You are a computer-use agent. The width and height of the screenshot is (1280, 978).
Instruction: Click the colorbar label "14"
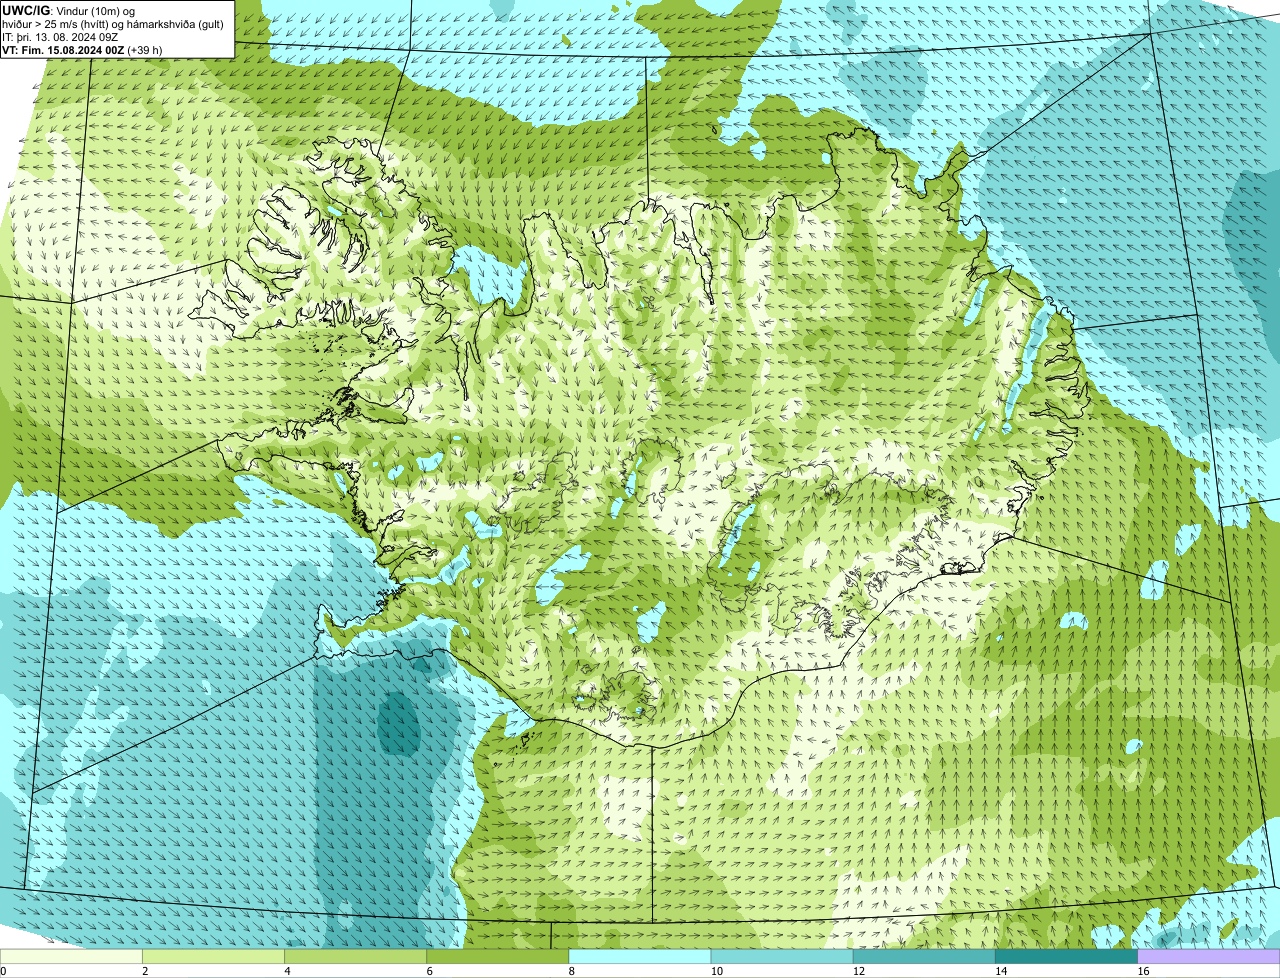[x=1001, y=971]
